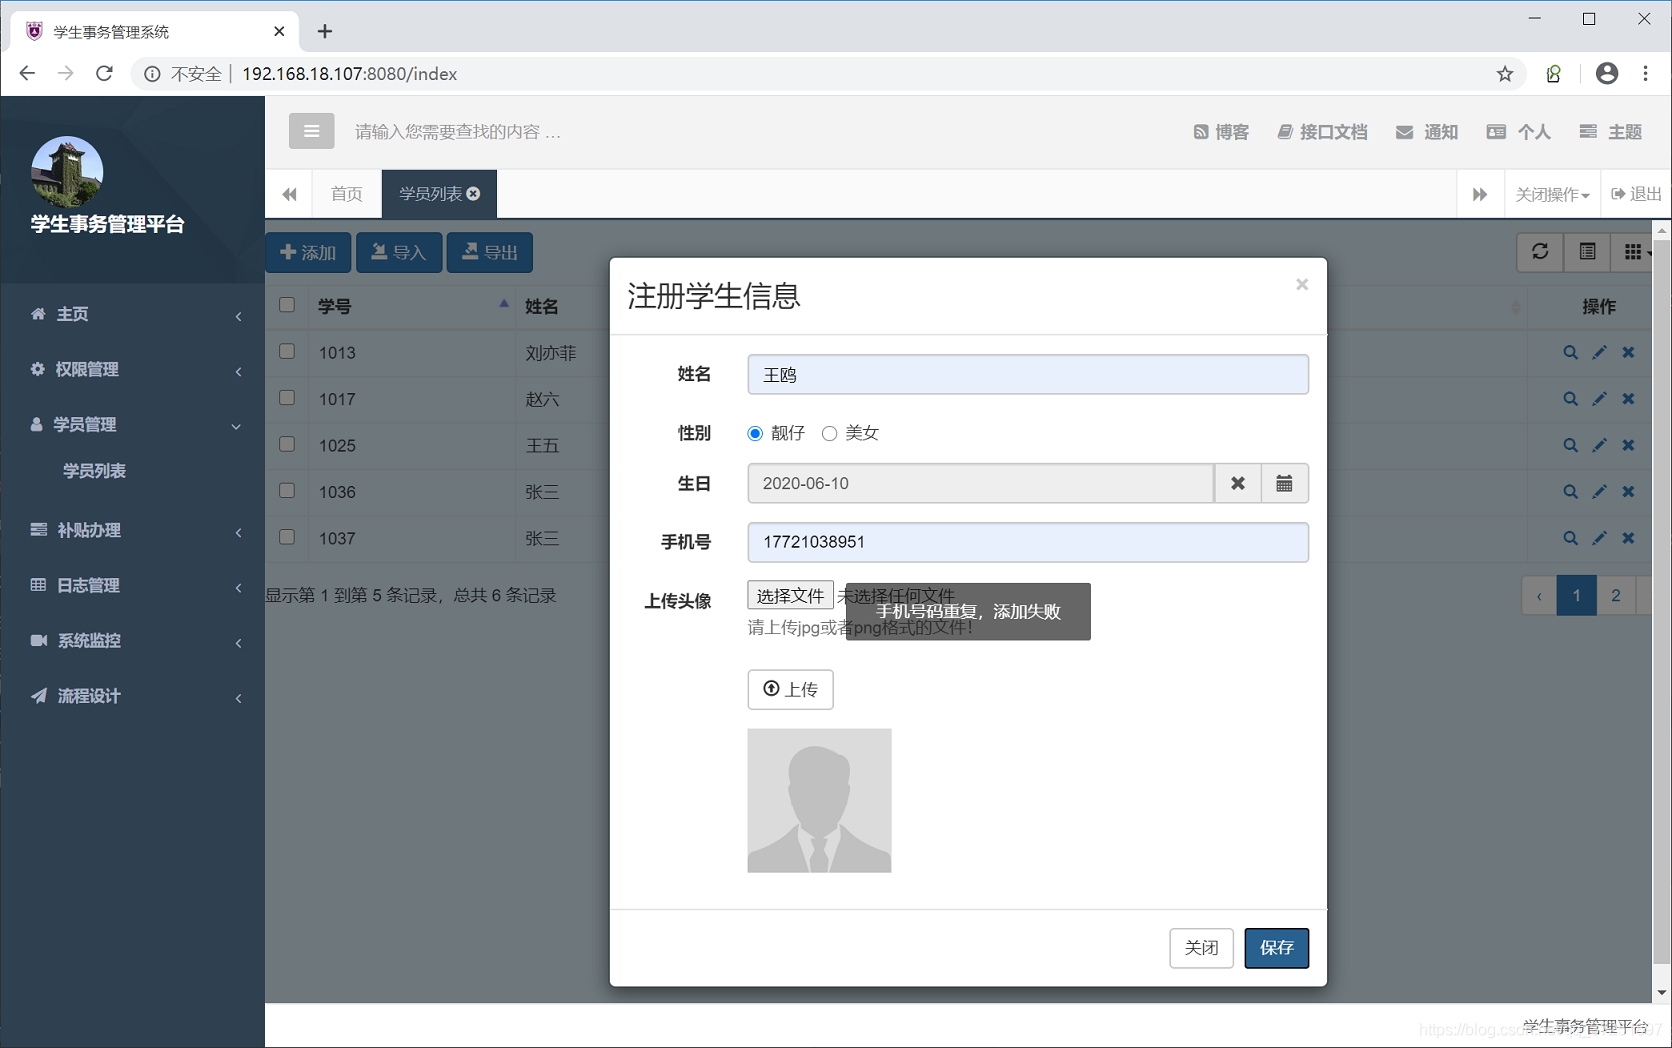Viewport: 1672px width, 1048px height.
Task: Expand the 主页 sidebar menu
Action: coord(133,314)
